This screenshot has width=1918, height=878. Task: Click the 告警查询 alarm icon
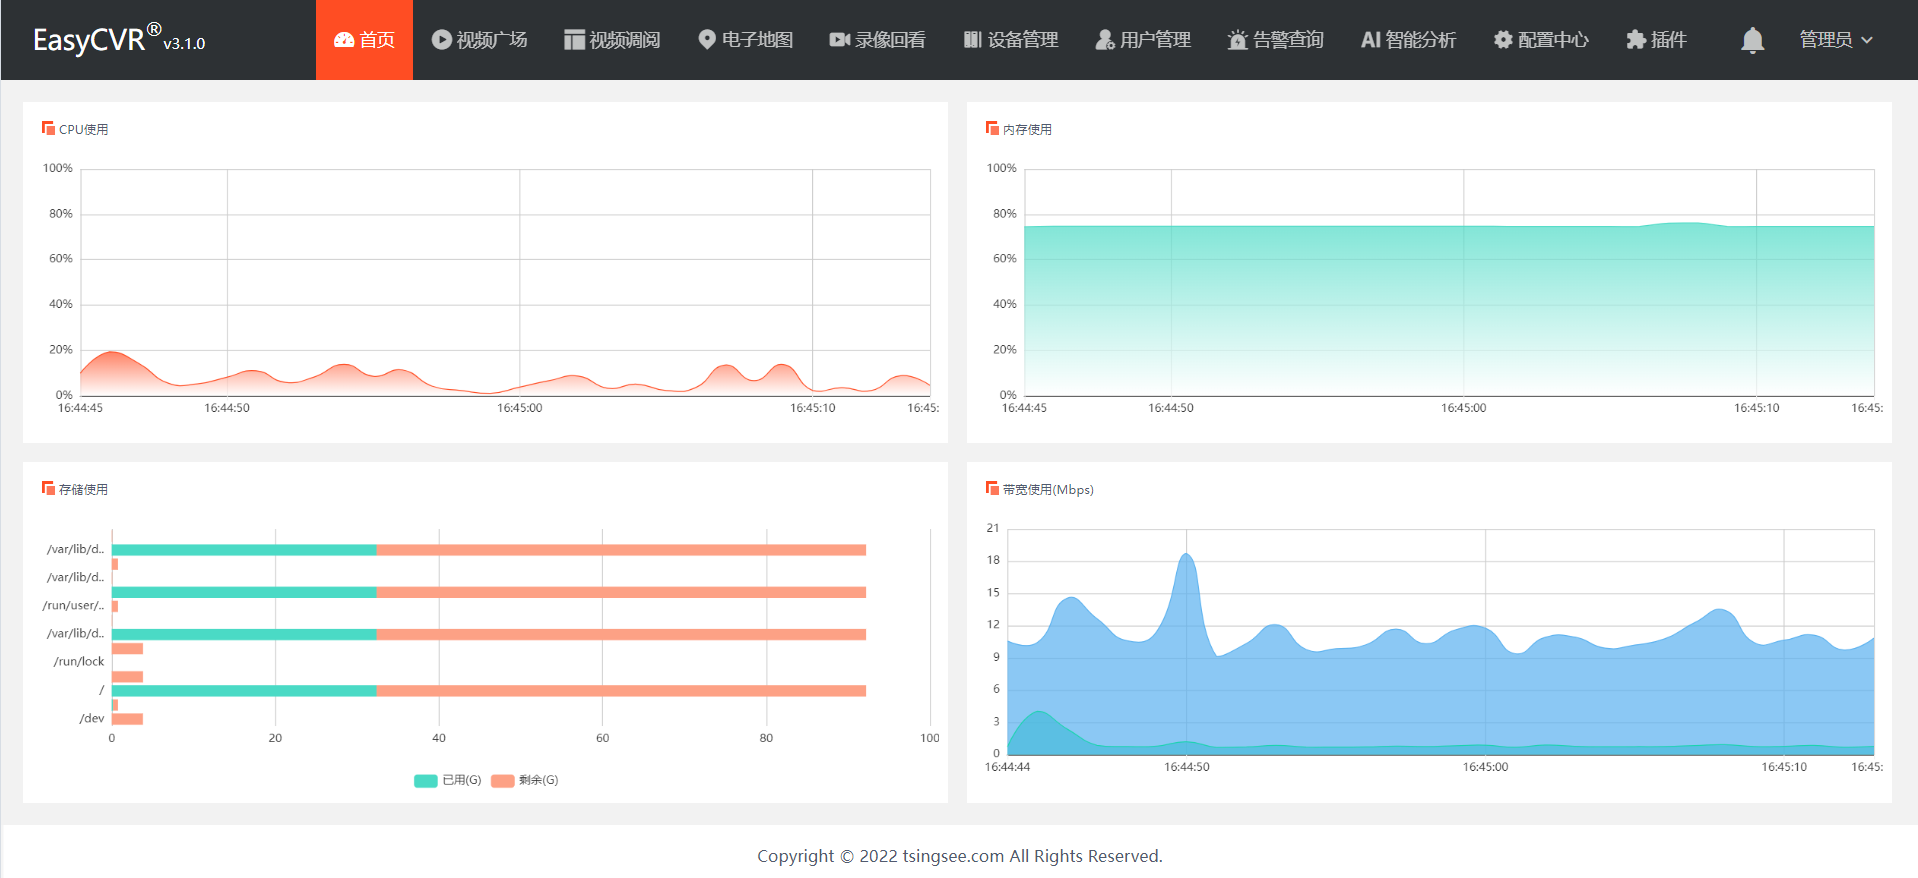click(x=1238, y=40)
